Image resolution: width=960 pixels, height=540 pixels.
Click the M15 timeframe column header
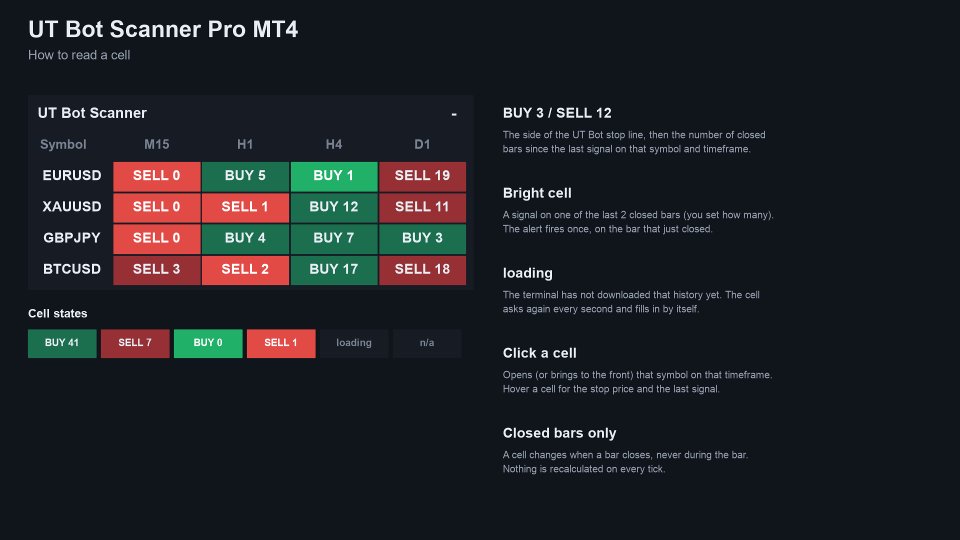coord(157,144)
